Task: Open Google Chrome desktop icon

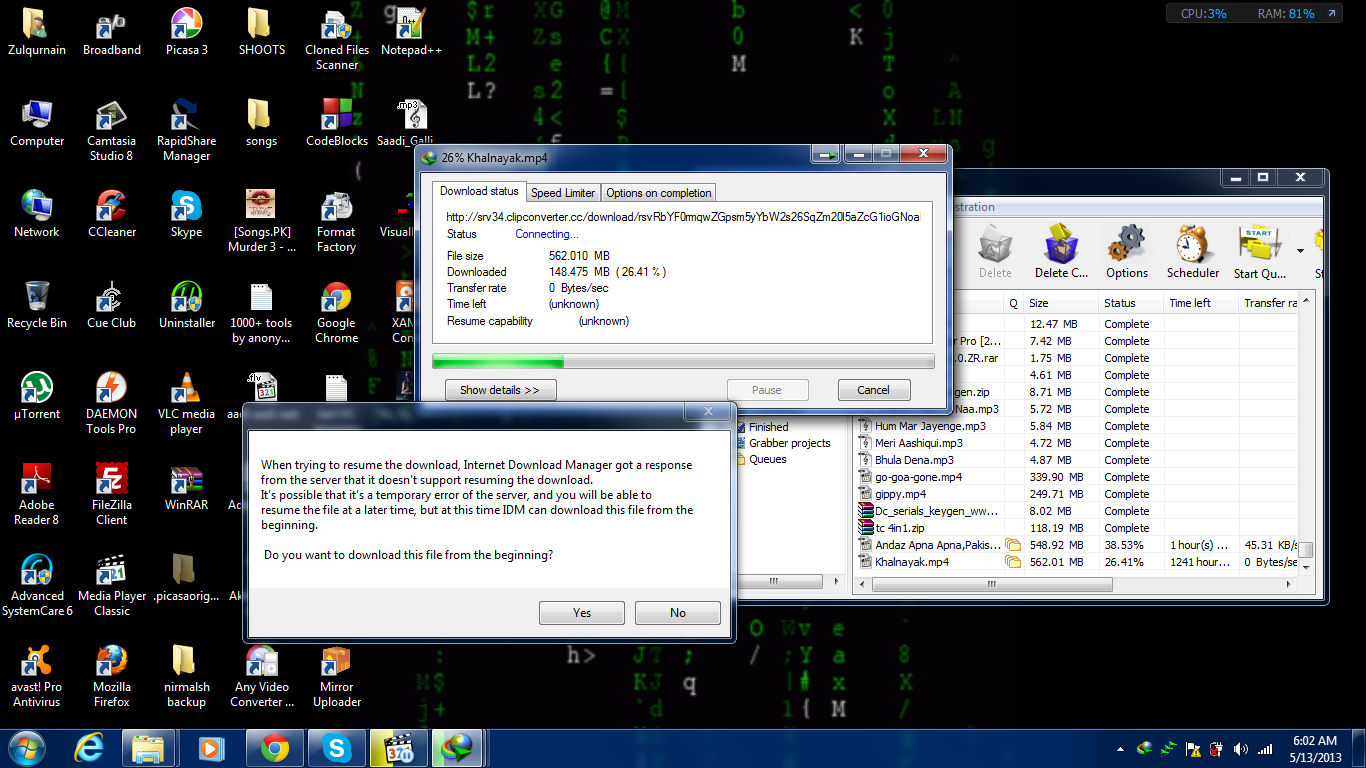Action: point(336,313)
